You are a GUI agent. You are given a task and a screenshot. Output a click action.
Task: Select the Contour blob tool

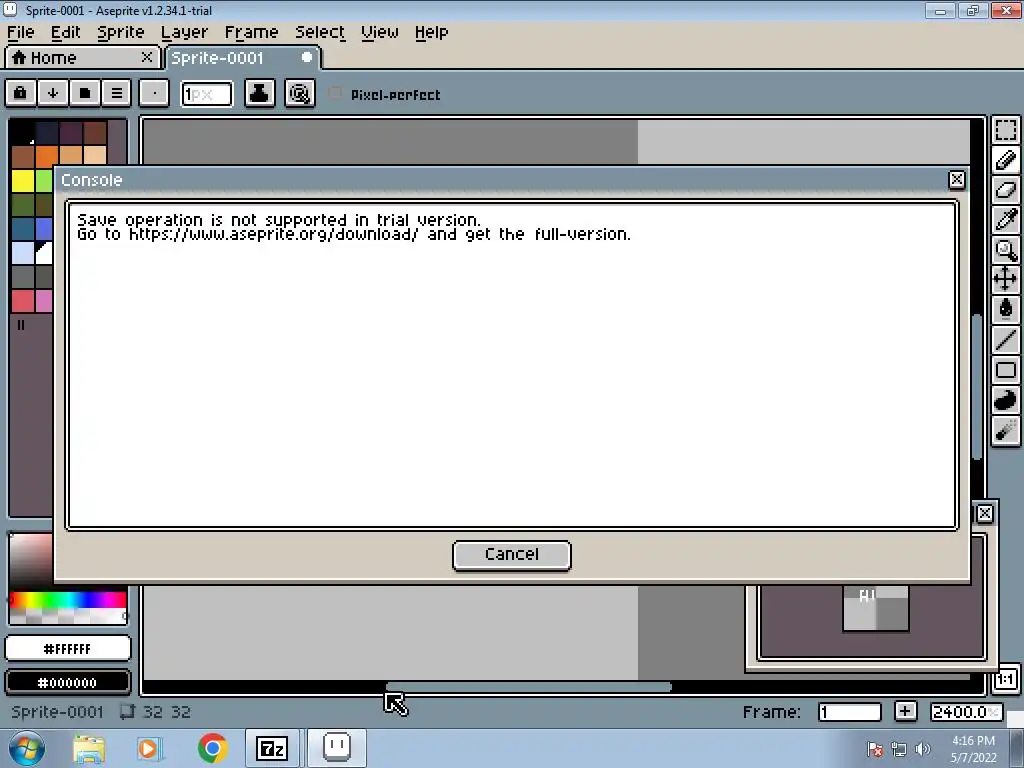[x=1006, y=400]
